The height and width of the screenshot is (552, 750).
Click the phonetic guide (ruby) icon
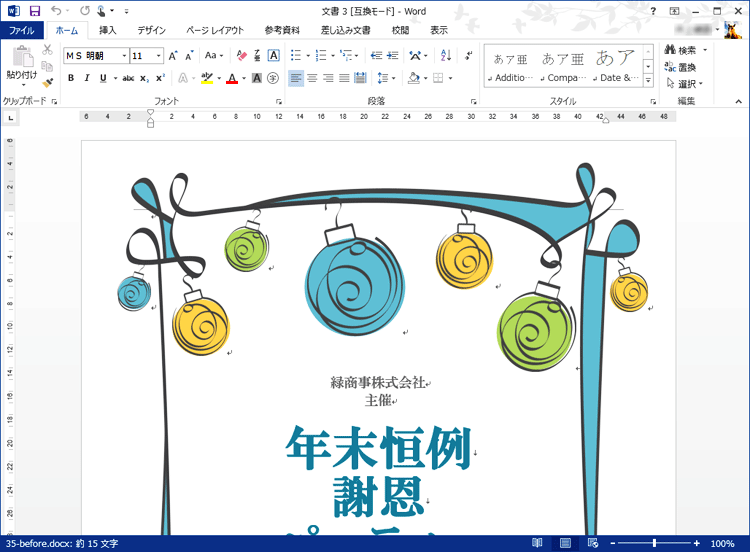[x=257, y=56]
